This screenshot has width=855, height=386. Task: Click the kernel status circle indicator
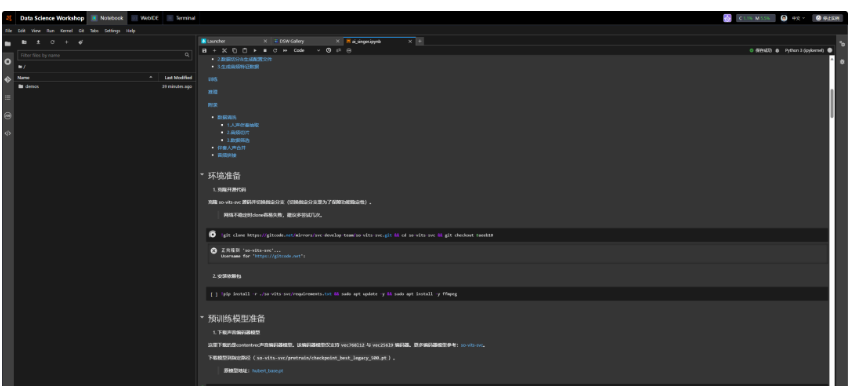[830, 50]
